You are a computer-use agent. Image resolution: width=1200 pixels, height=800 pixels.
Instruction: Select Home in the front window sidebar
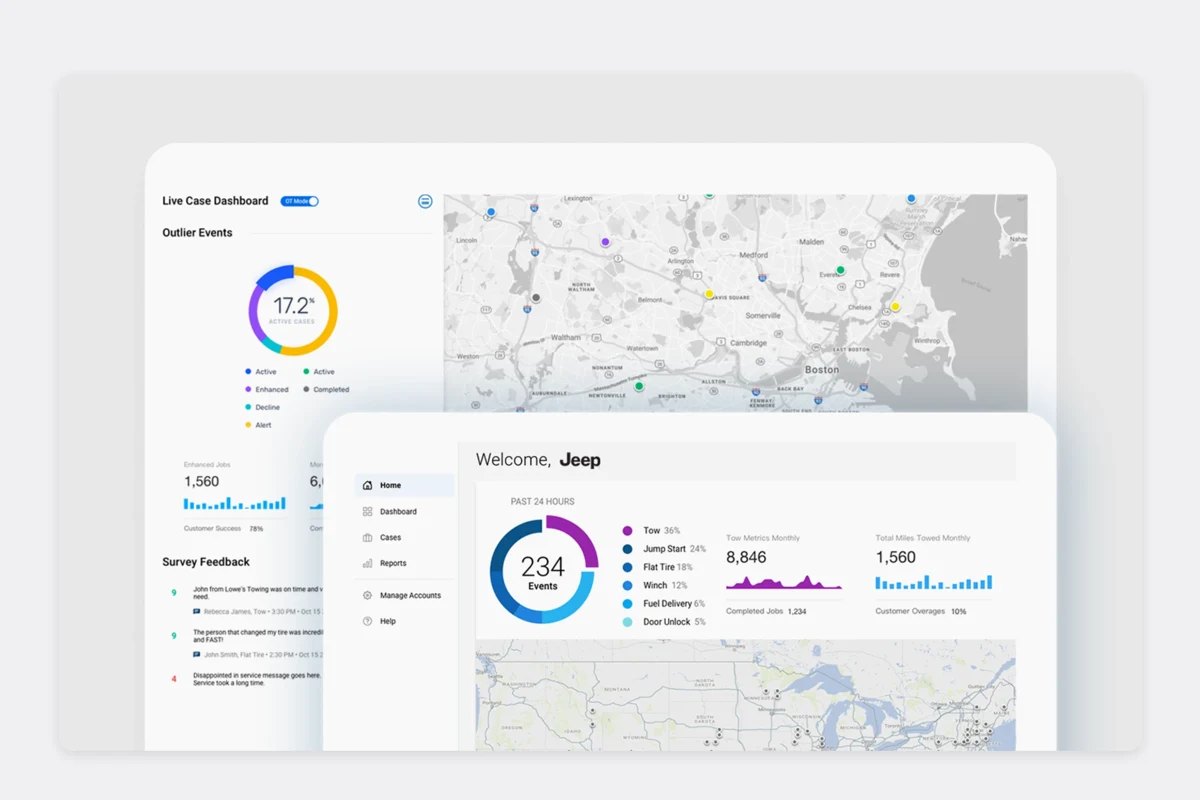point(404,485)
